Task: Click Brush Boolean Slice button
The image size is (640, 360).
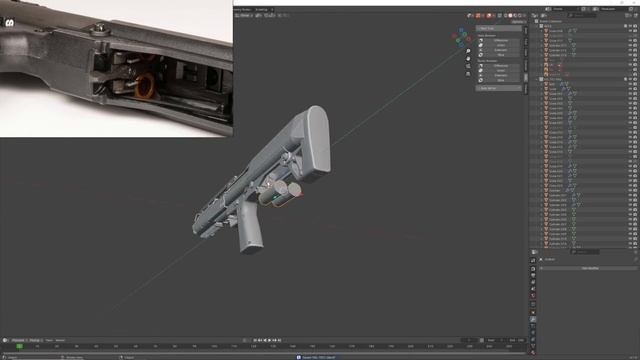Action: [x=501, y=80]
